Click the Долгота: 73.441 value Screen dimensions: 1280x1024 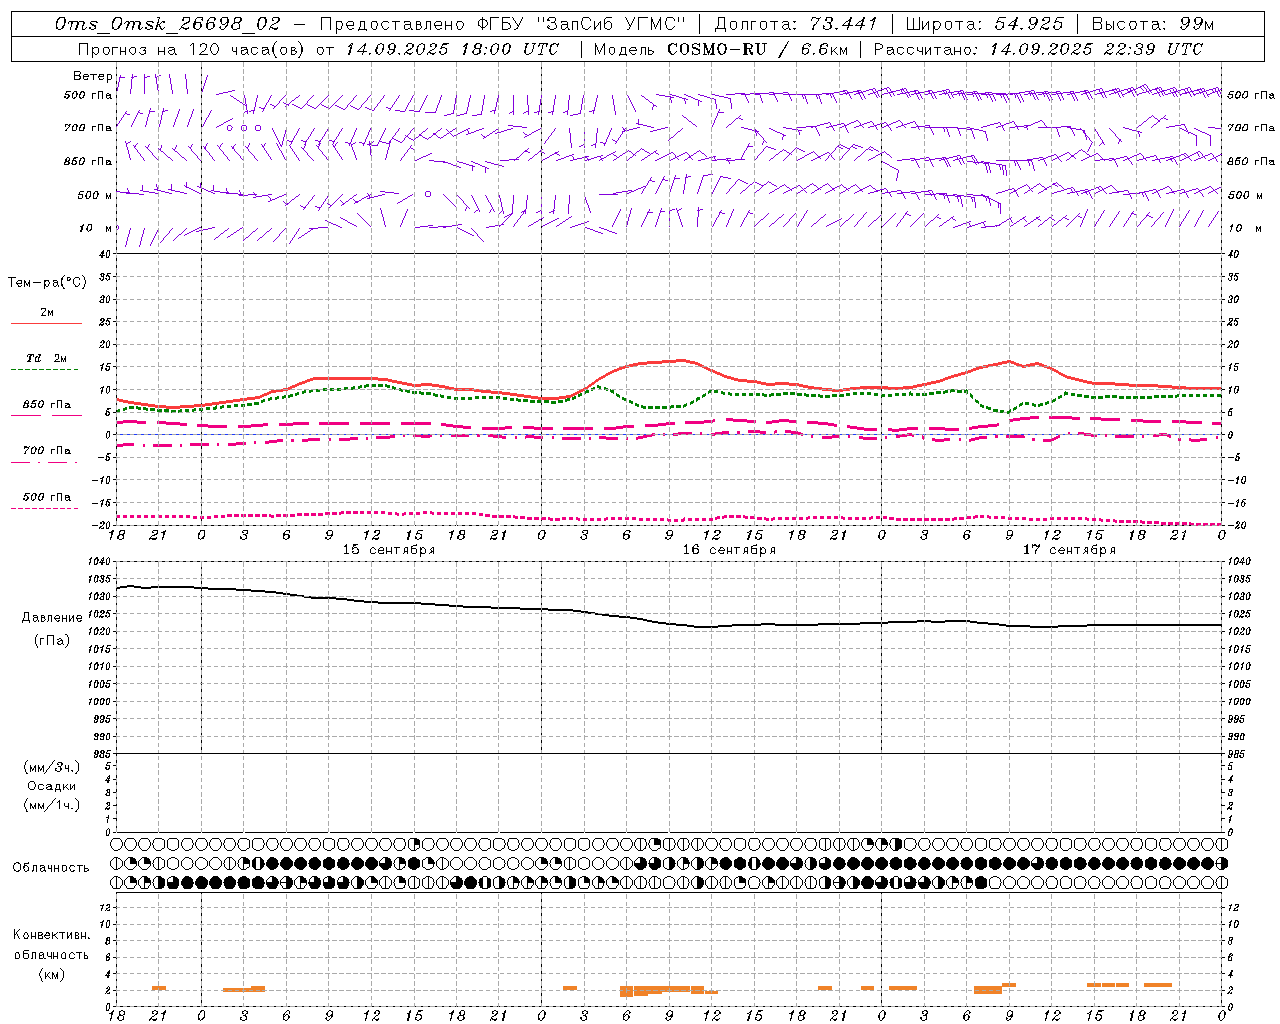coord(796,23)
